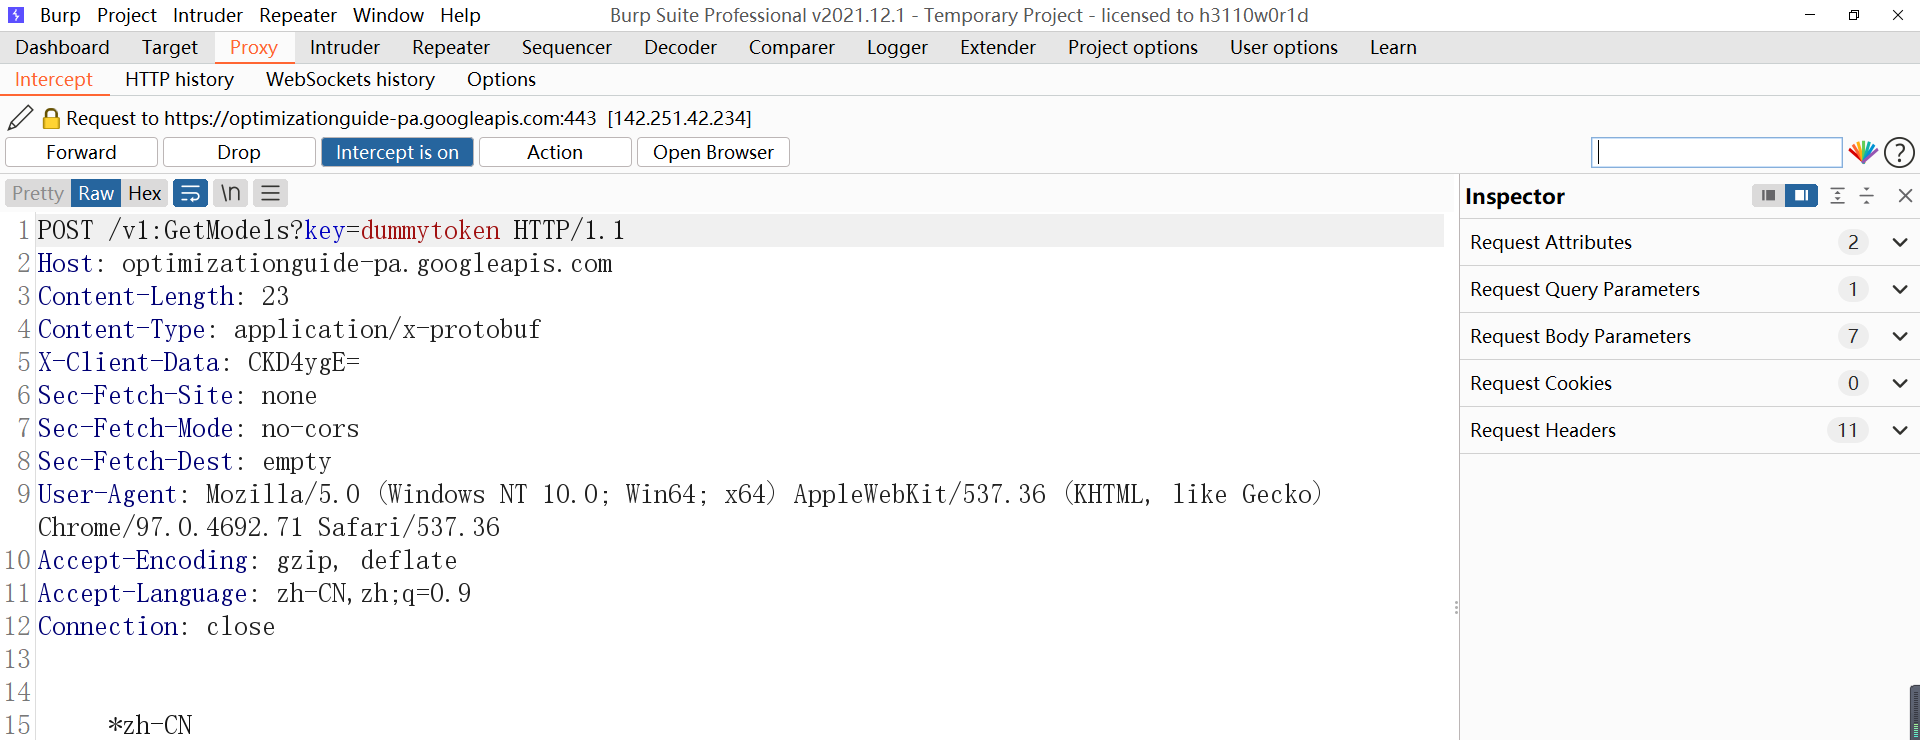Click the Host header line

point(325,263)
